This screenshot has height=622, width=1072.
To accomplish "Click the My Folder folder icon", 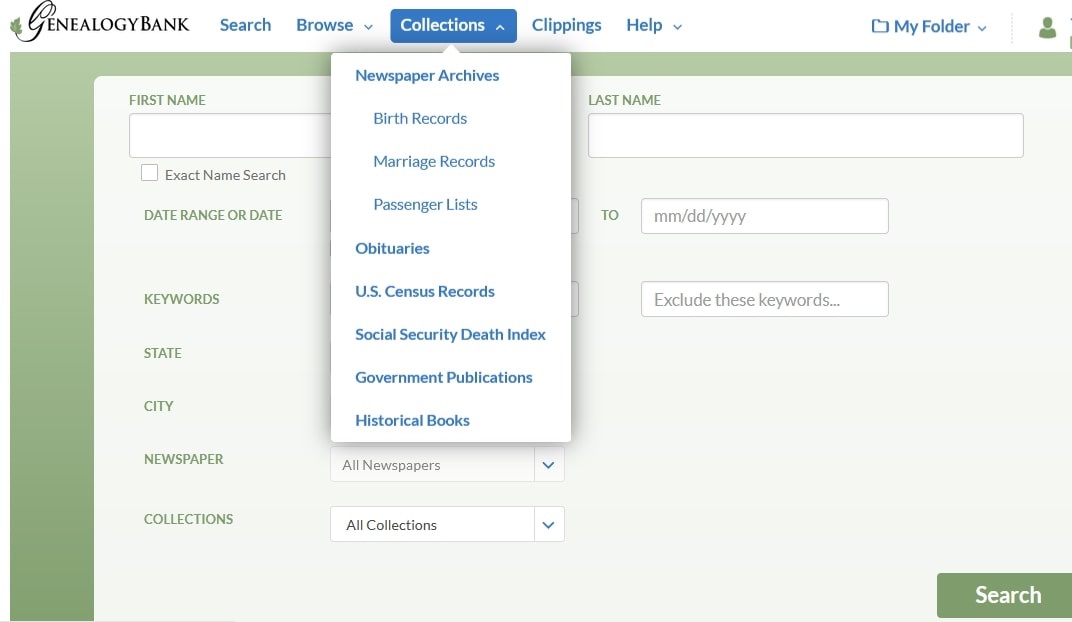I will (880, 26).
